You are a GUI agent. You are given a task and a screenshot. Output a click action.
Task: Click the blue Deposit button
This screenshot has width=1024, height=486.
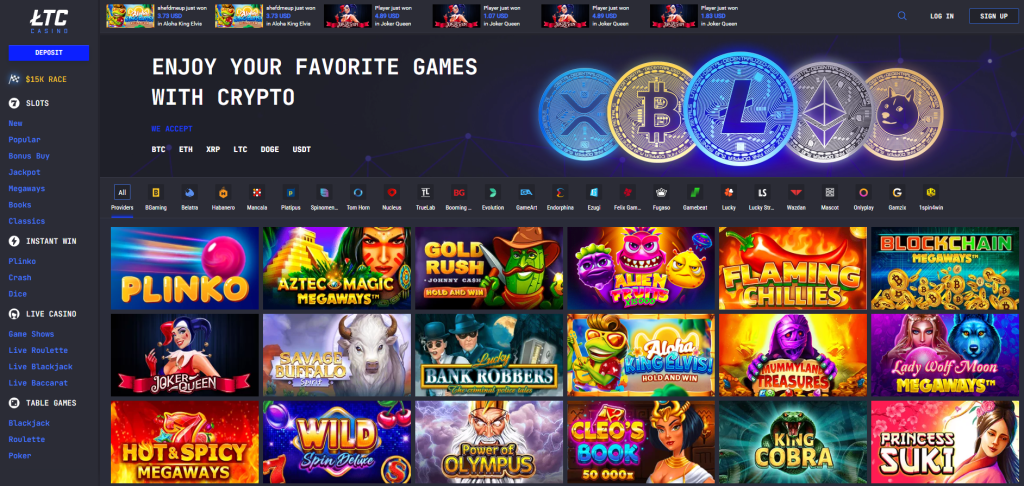coord(49,53)
